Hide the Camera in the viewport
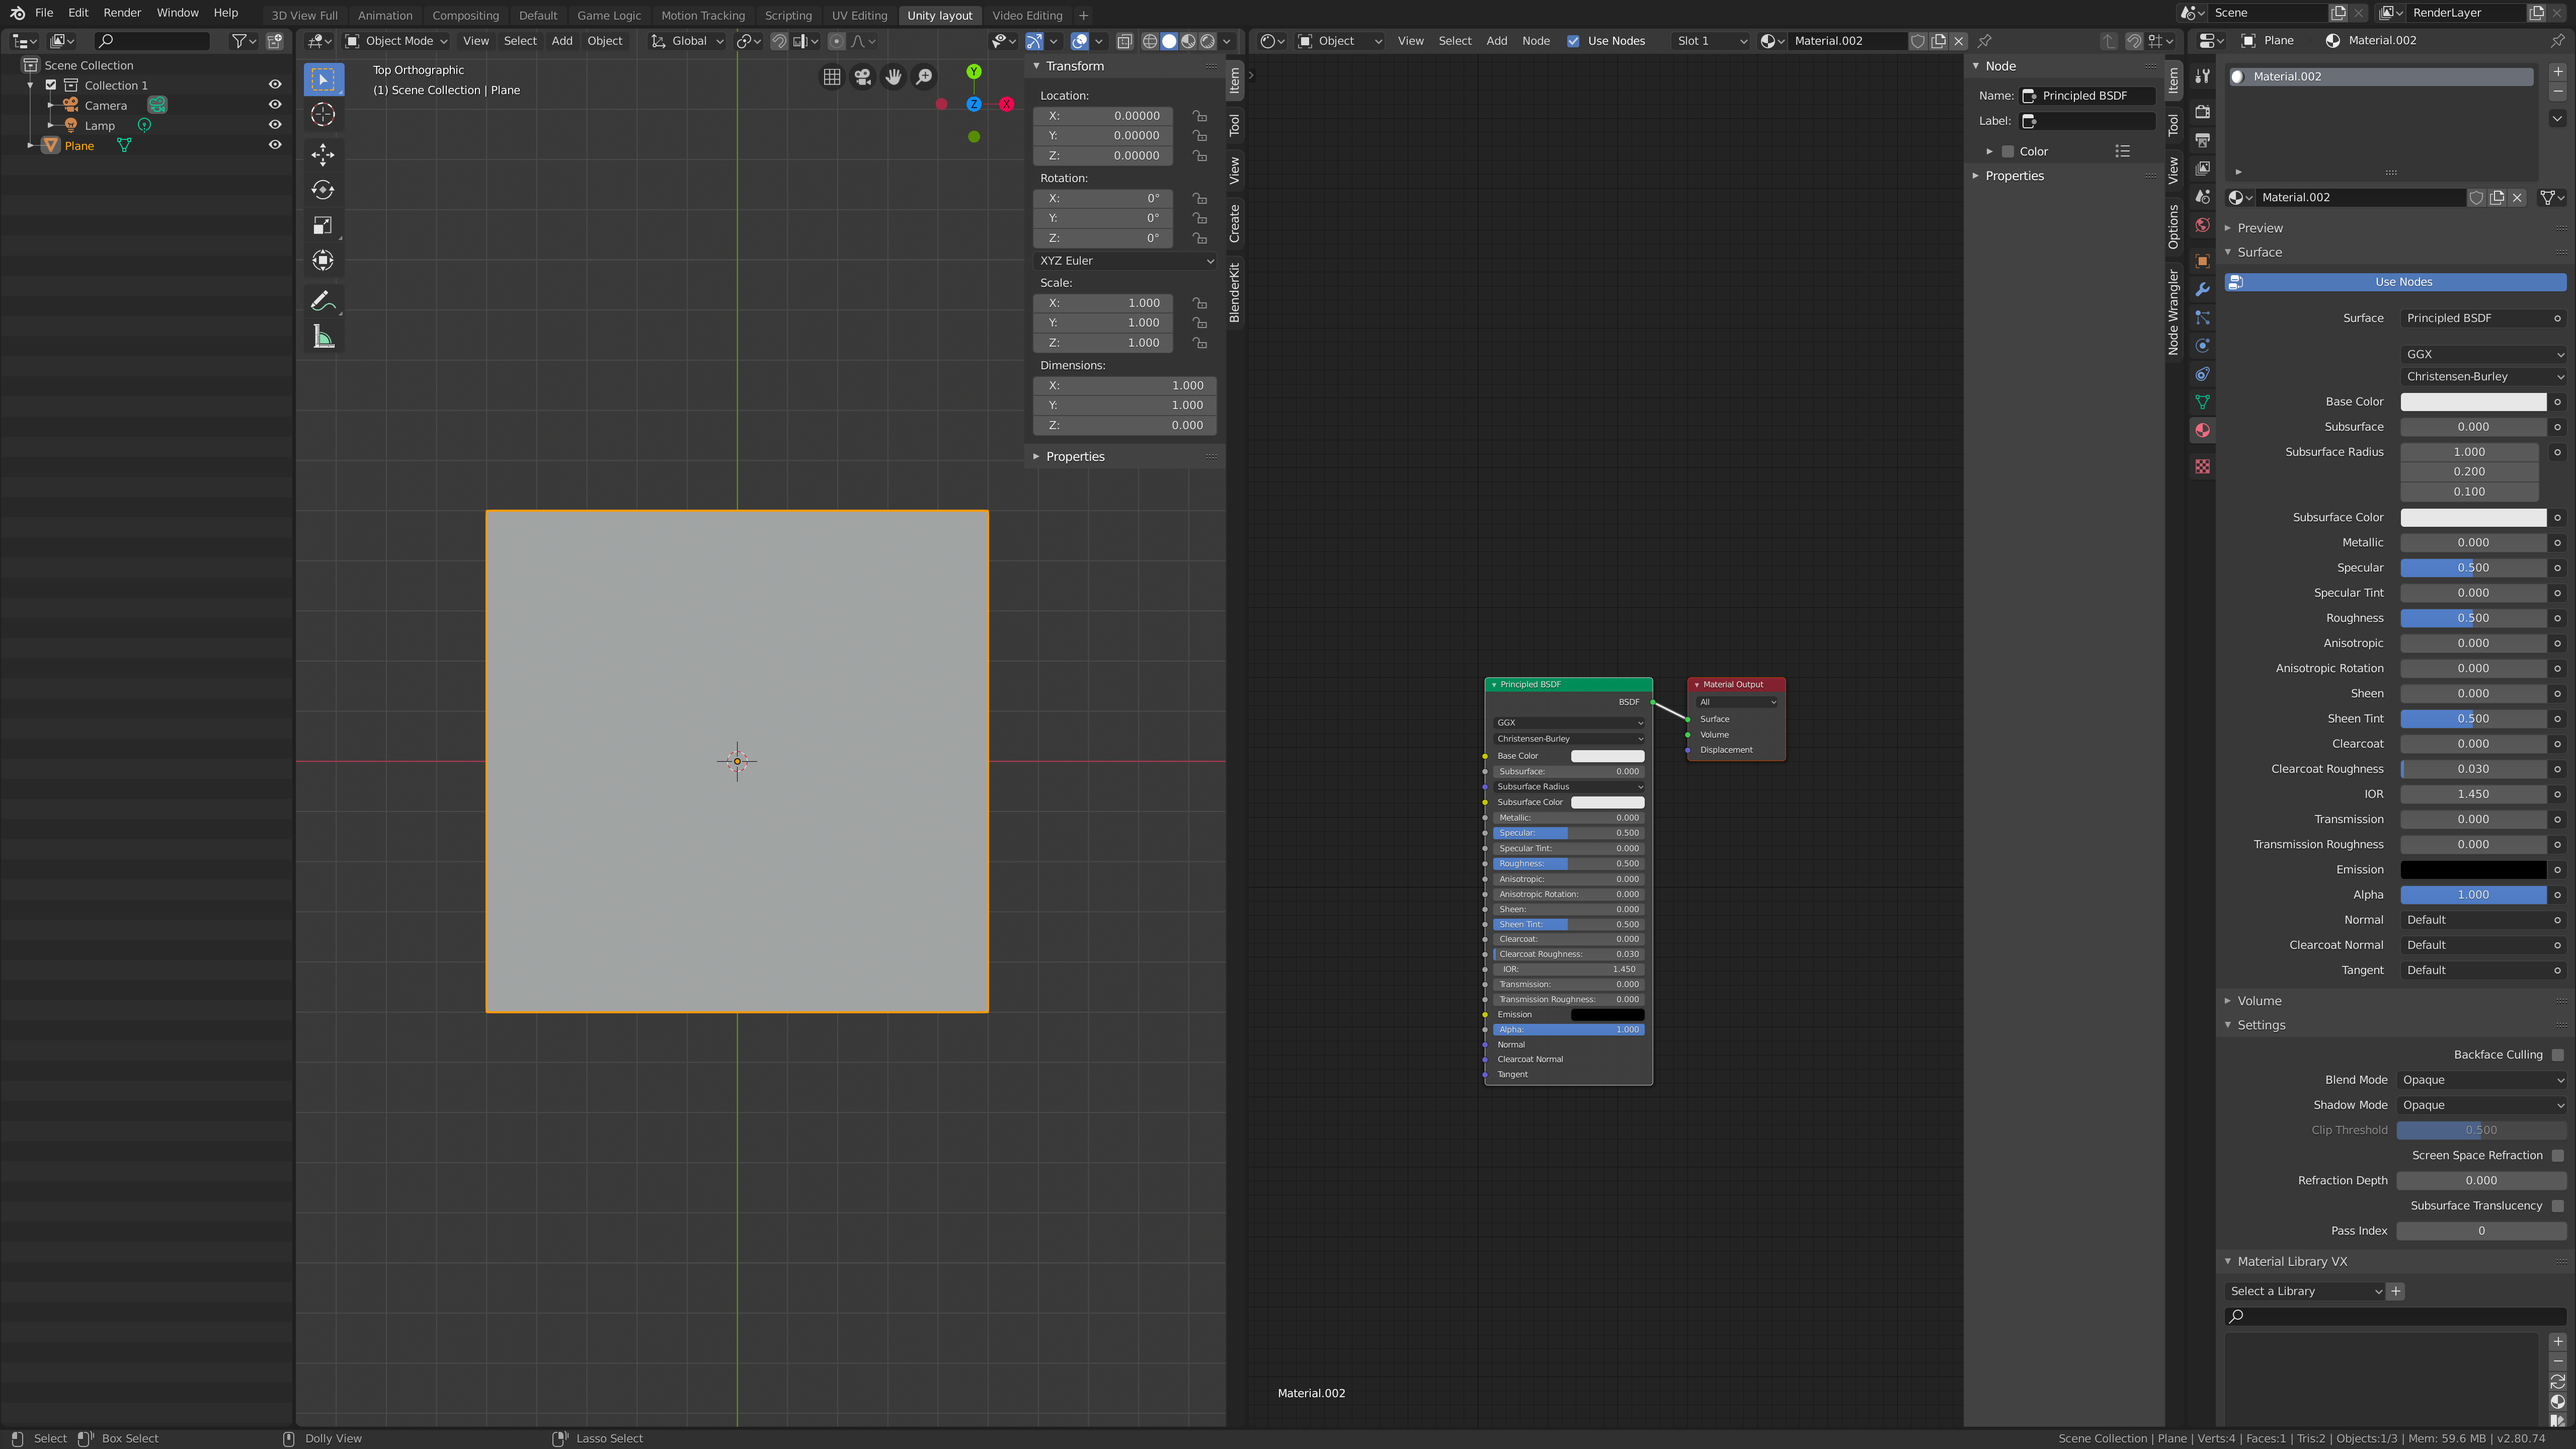The width and height of the screenshot is (2576, 1449). [274, 104]
